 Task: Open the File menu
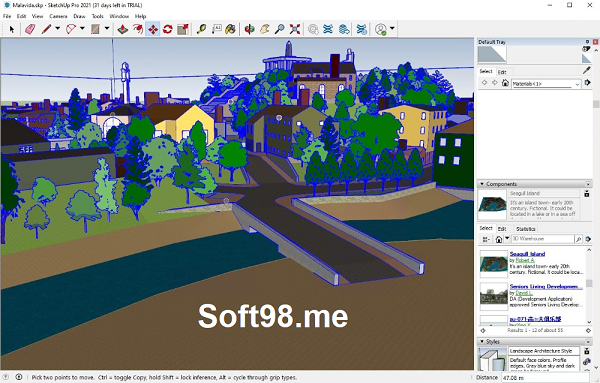point(7,16)
